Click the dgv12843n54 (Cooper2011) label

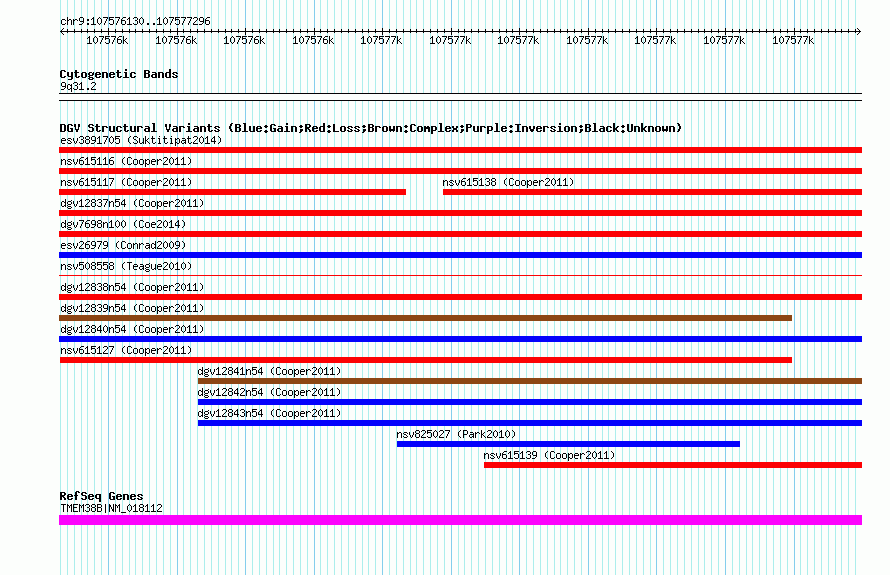[269, 413]
